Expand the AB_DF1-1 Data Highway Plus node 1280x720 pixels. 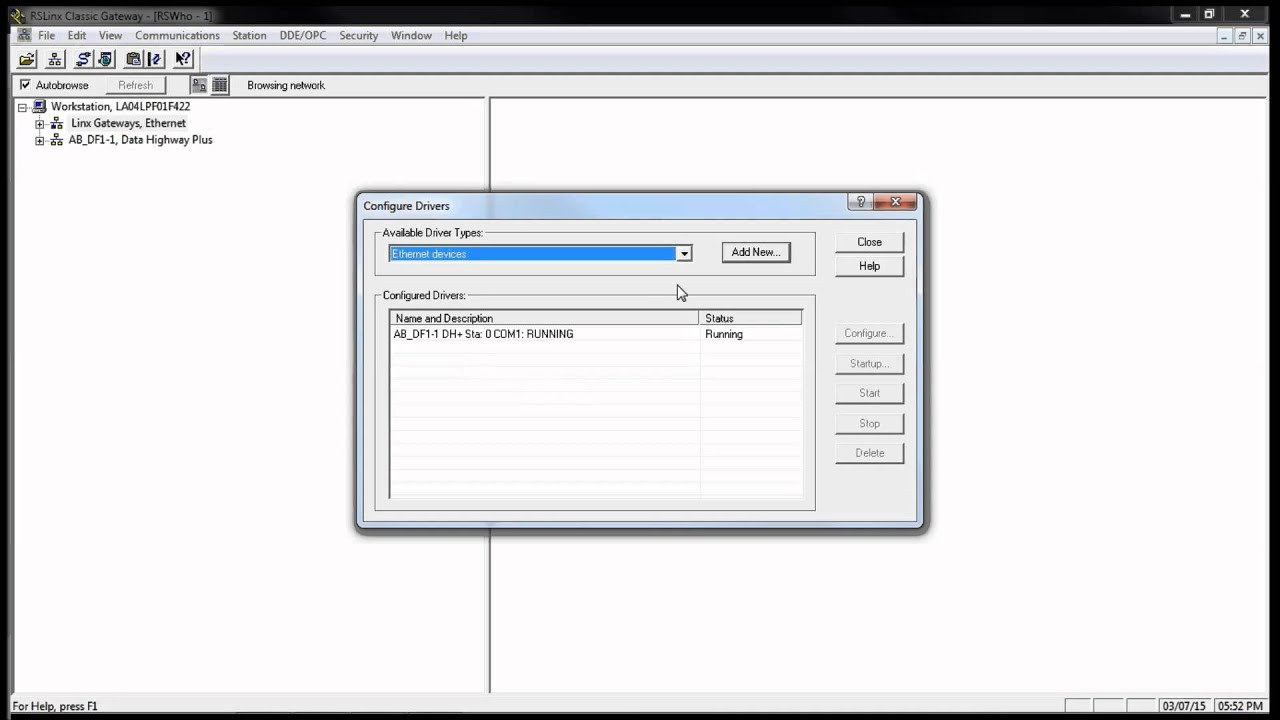(x=40, y=141)
